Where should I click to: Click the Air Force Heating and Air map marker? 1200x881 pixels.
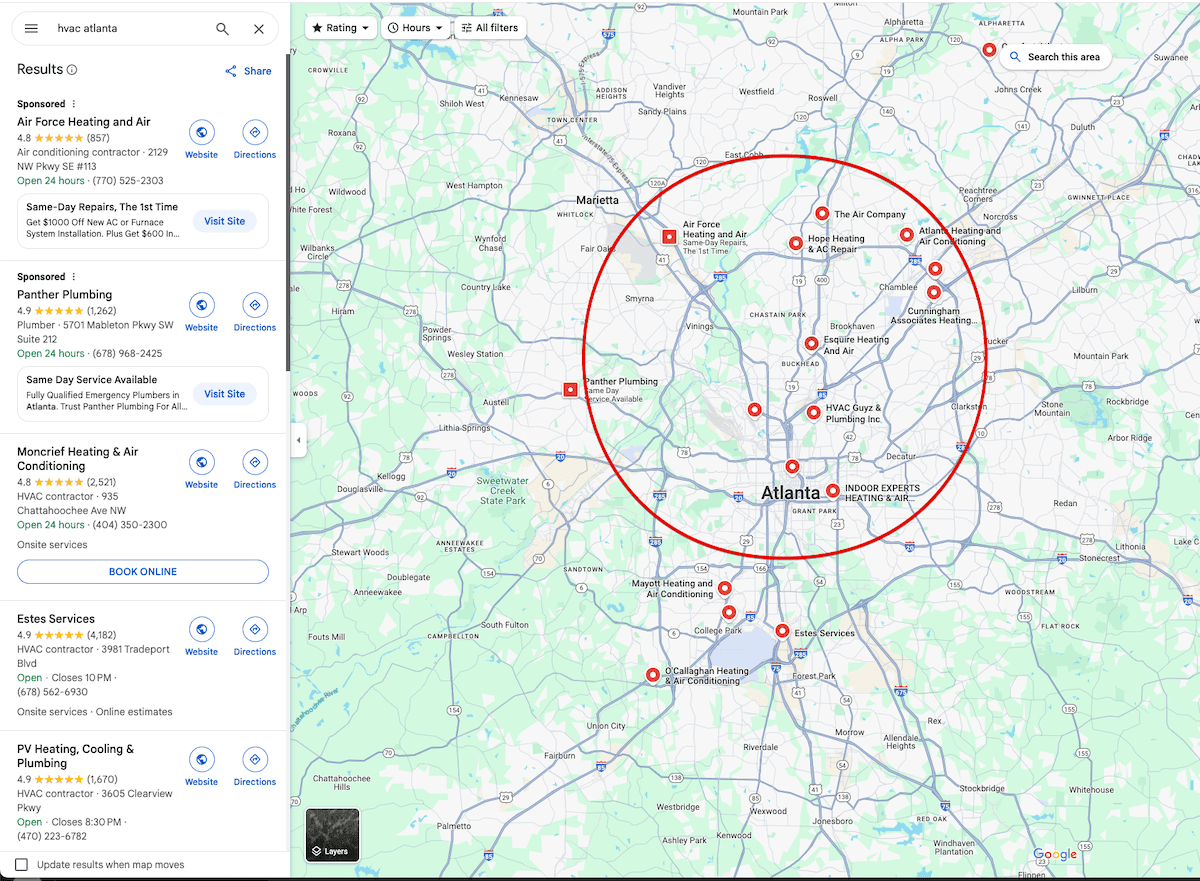pos(668,236)
